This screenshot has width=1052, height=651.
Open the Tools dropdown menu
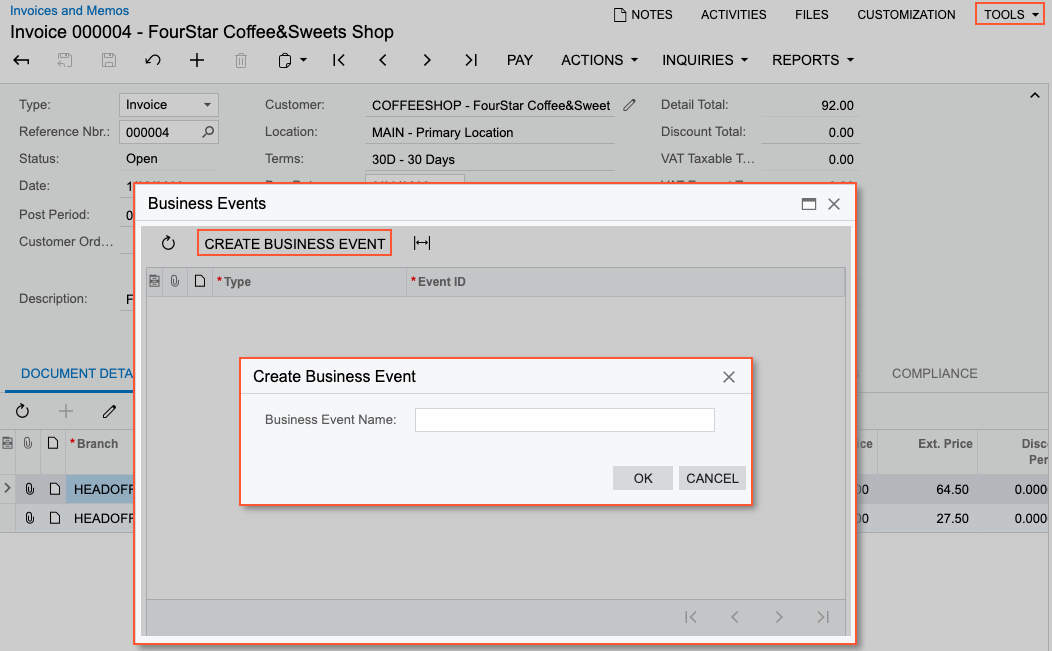(x=1011, y=15)
